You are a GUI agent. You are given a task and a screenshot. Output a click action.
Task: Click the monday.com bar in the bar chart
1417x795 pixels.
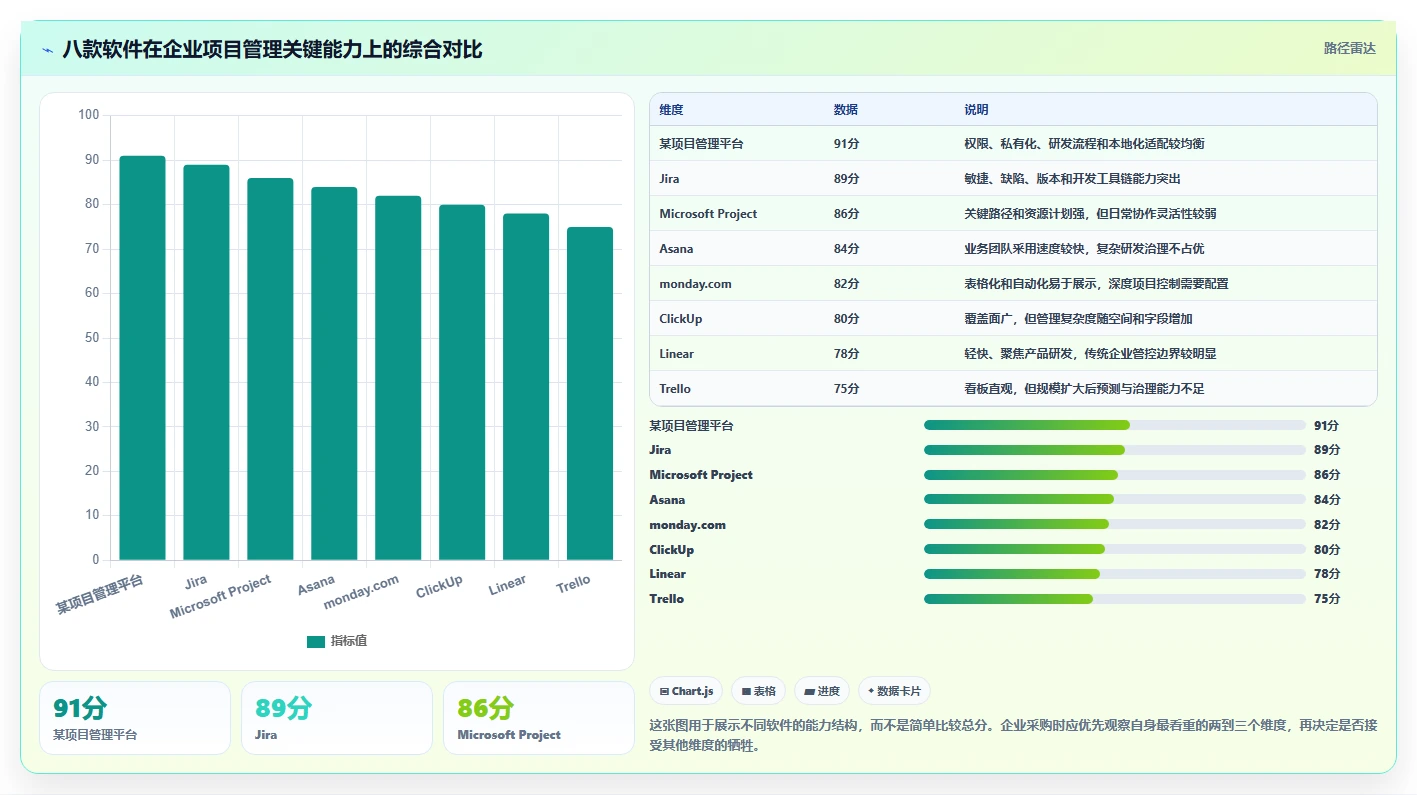click(398, 378)
